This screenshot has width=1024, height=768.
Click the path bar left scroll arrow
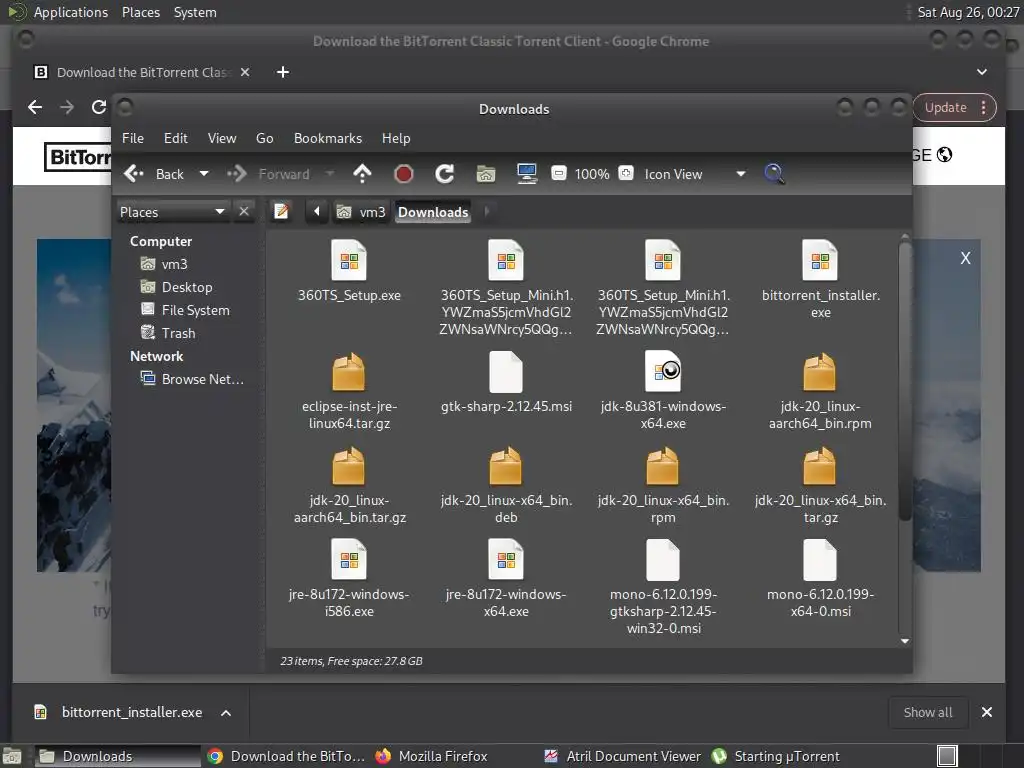317,212
